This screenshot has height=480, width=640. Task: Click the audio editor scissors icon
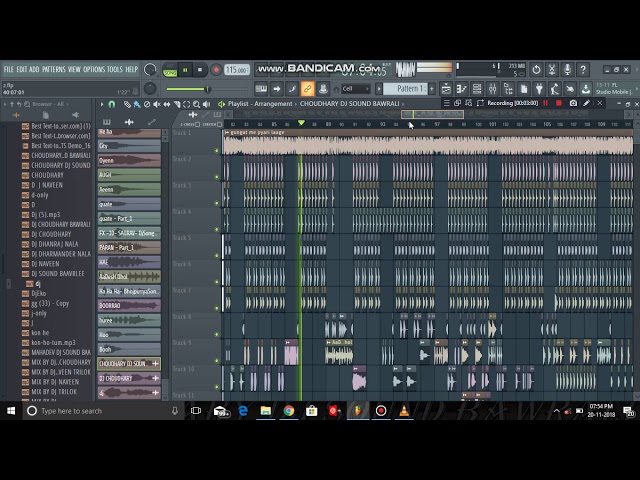(552, 70)
